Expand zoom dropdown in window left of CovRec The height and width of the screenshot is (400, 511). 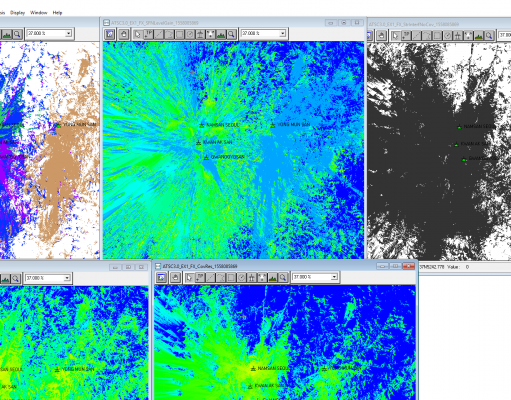pyautogui.click(x=67, y=278)
